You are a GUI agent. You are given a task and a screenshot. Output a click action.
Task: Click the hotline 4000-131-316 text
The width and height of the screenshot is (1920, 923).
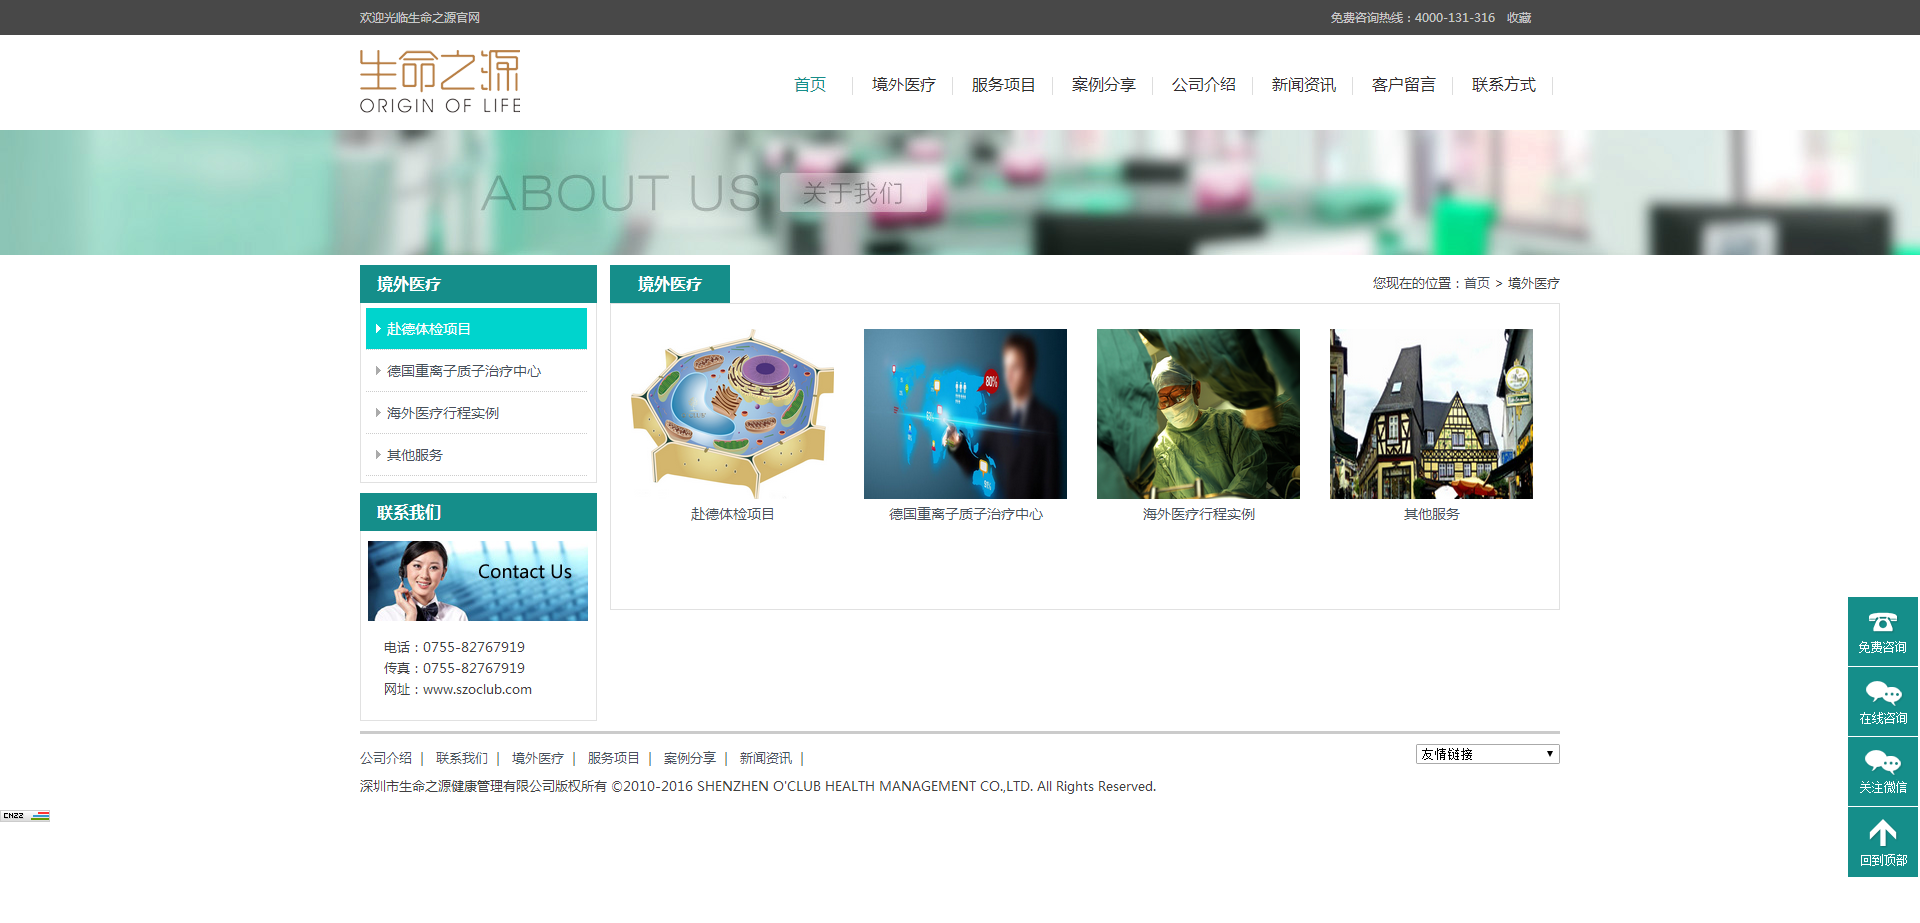(1454, 18)
